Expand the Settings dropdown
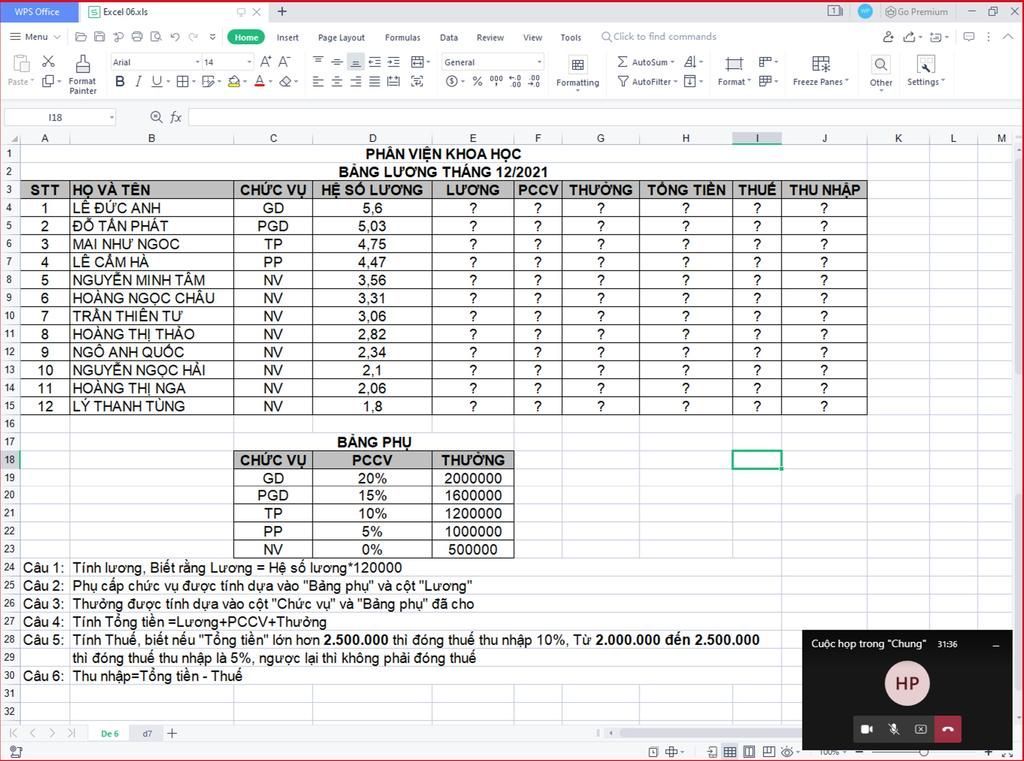The image size is (1024, 761). point(942,82)
